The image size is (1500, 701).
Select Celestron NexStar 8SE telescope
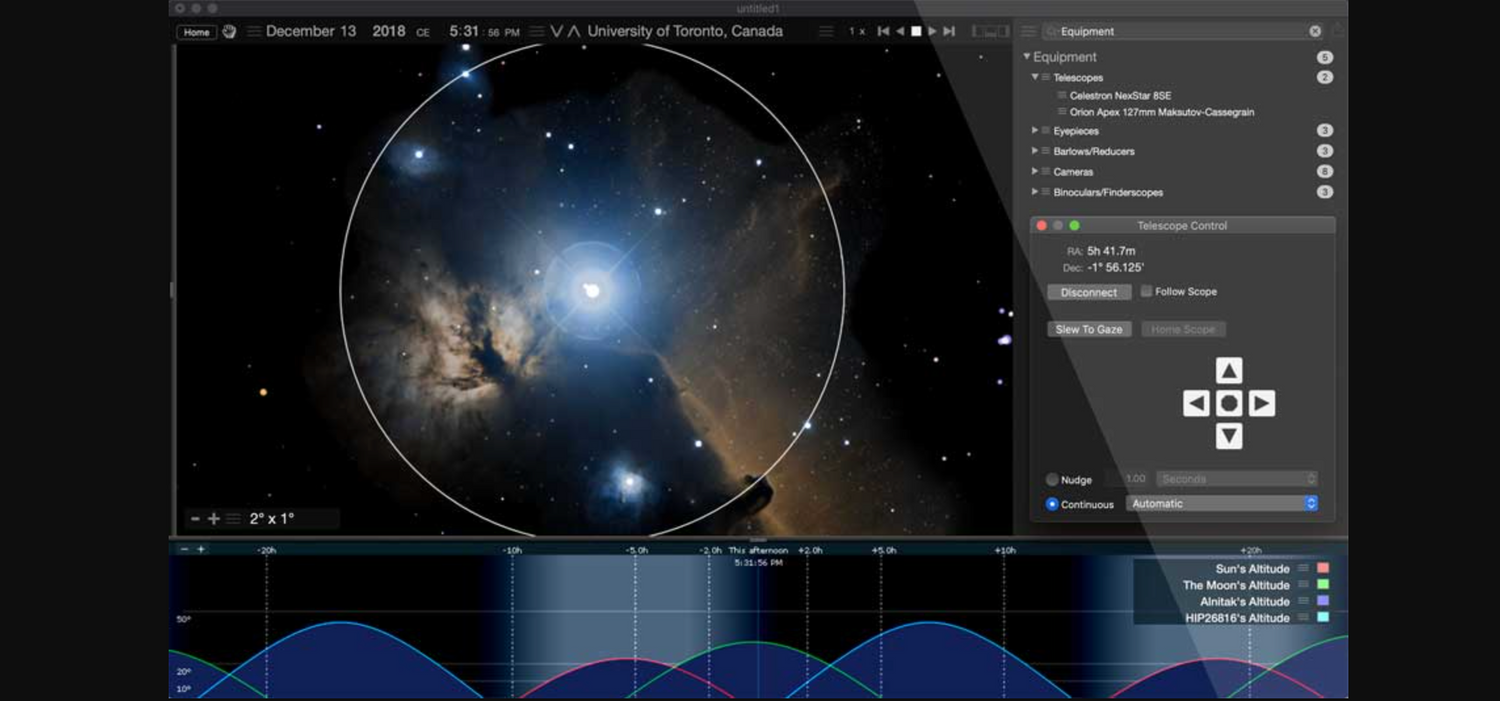pos(1120,96)
